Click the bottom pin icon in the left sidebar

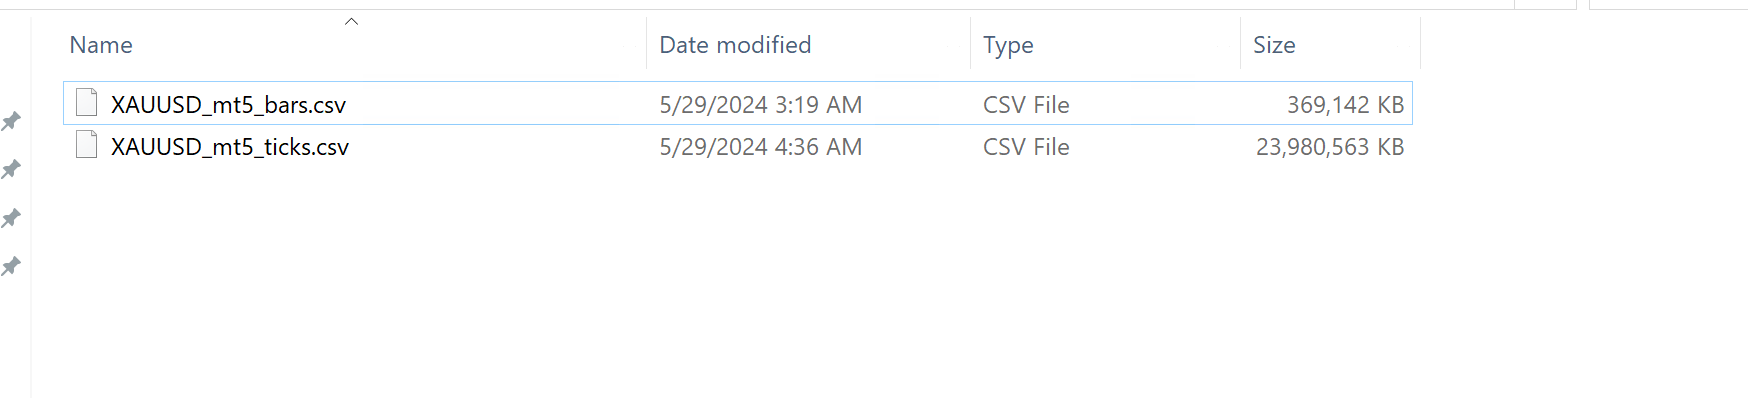11,266
